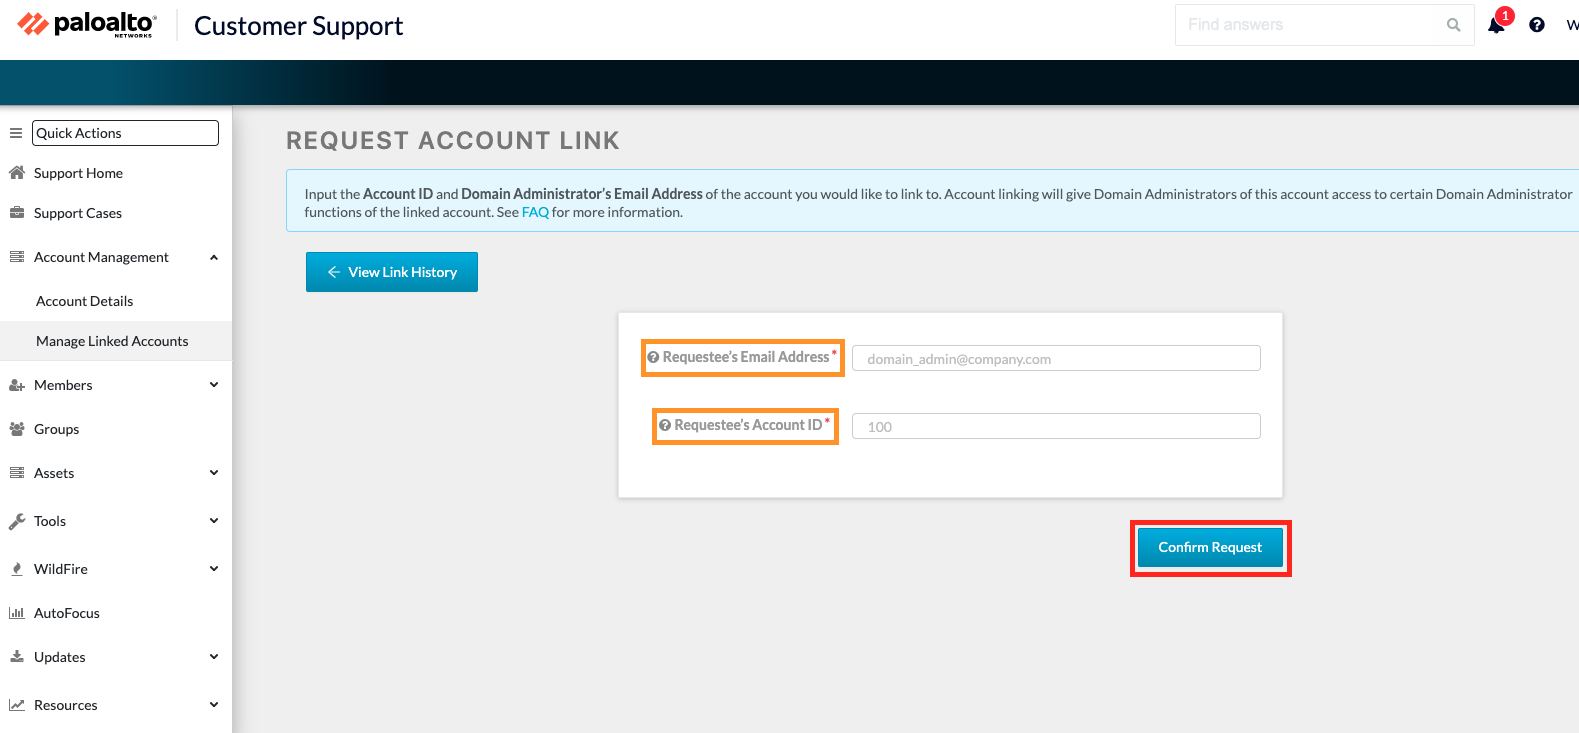1579x733 pixels.
Task: Go to Support Cases
Action: tap(78, 213)
